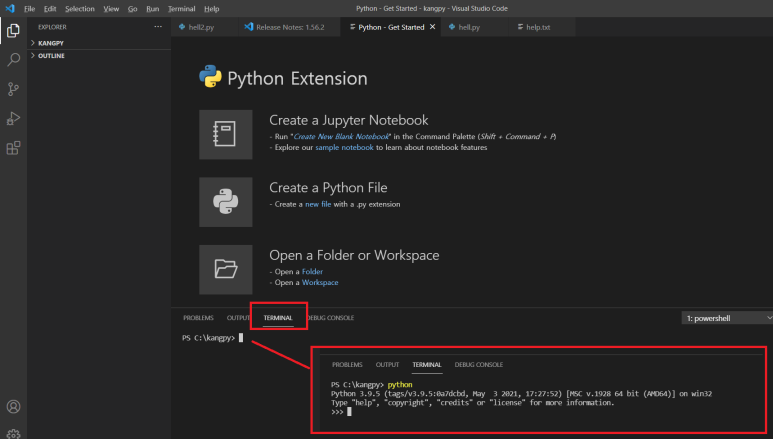Click the new file link
This screenshot has height=439, width=773.
318,204
